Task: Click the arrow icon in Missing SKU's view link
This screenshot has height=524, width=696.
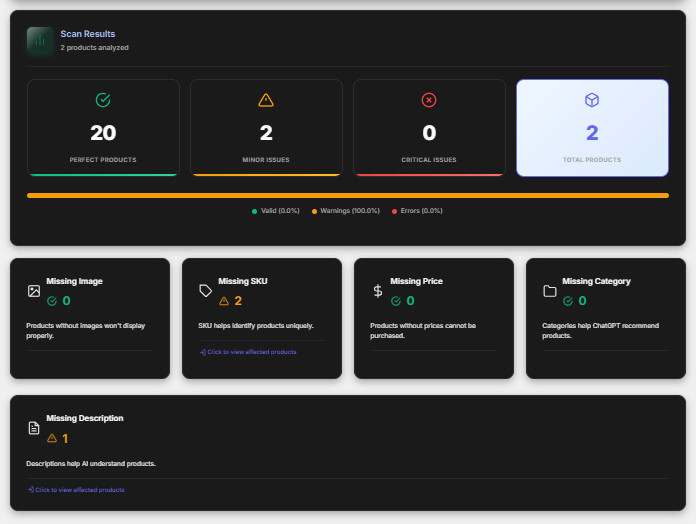Action: pyautogui.click(x=202, y=352)
